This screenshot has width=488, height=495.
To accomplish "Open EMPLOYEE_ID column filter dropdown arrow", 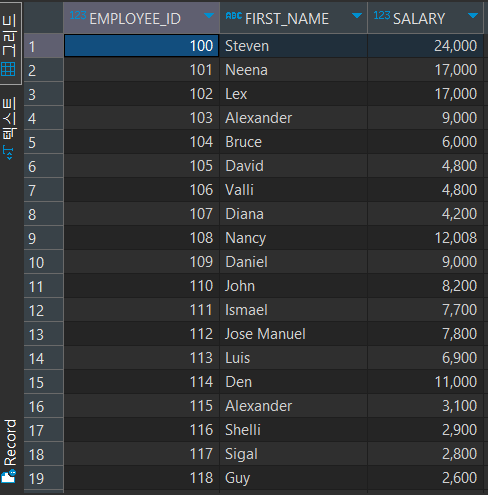I will (209, 16).
